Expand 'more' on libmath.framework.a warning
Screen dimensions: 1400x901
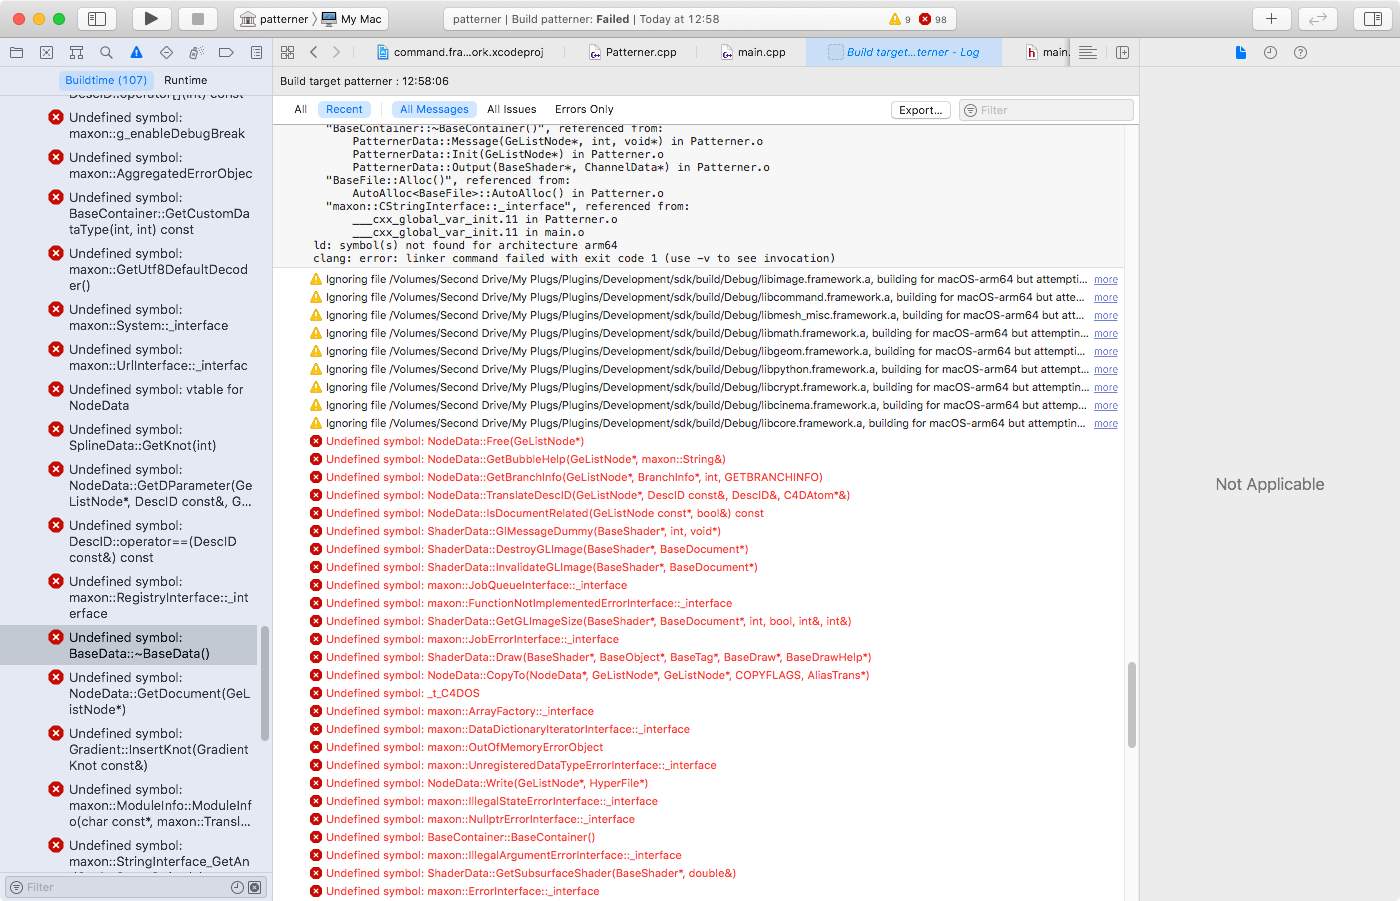point(1105,334)
